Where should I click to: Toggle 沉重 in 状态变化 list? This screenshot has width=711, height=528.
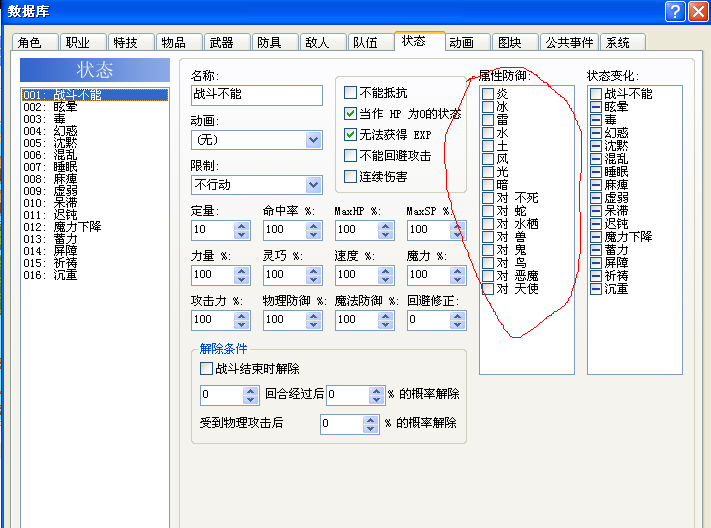[x=596, y=289]
